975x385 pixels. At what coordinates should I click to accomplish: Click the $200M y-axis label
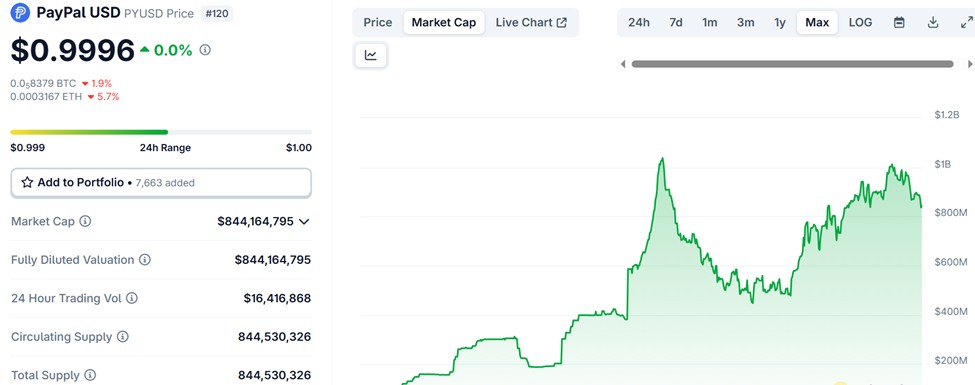[951, 360]
